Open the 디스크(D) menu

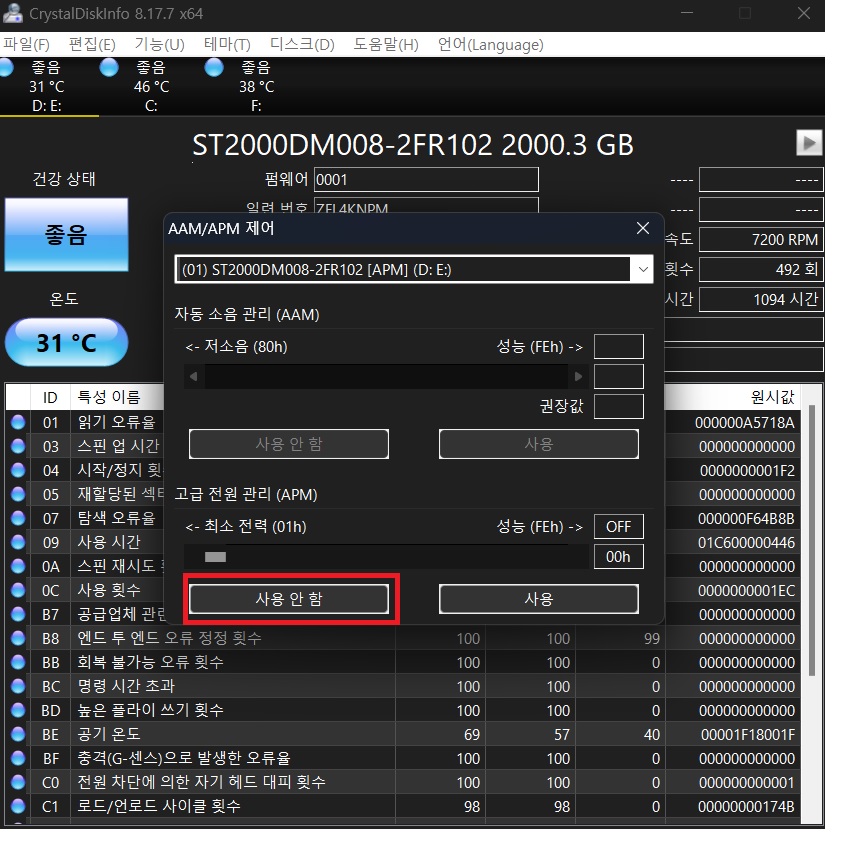point(302,44)
